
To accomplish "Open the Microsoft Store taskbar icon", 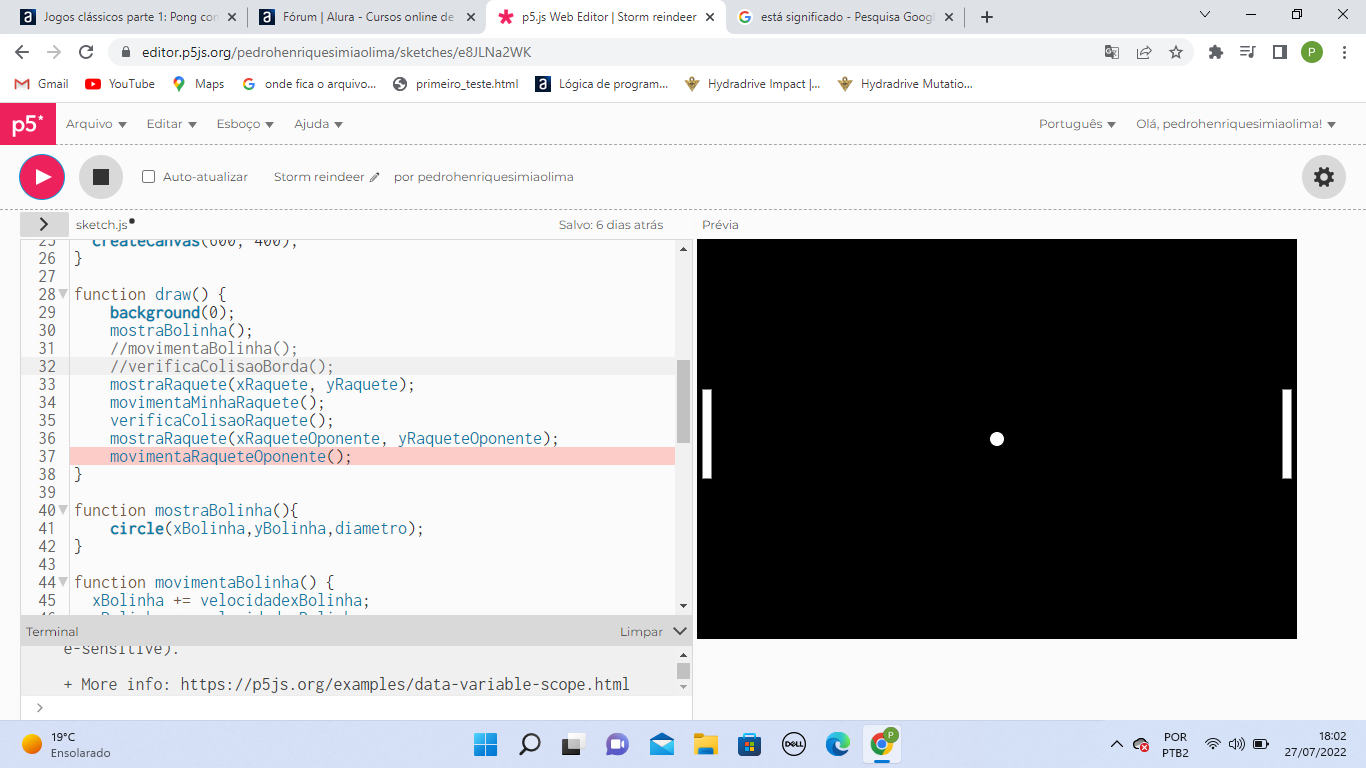I will click(x=749, y=744).
